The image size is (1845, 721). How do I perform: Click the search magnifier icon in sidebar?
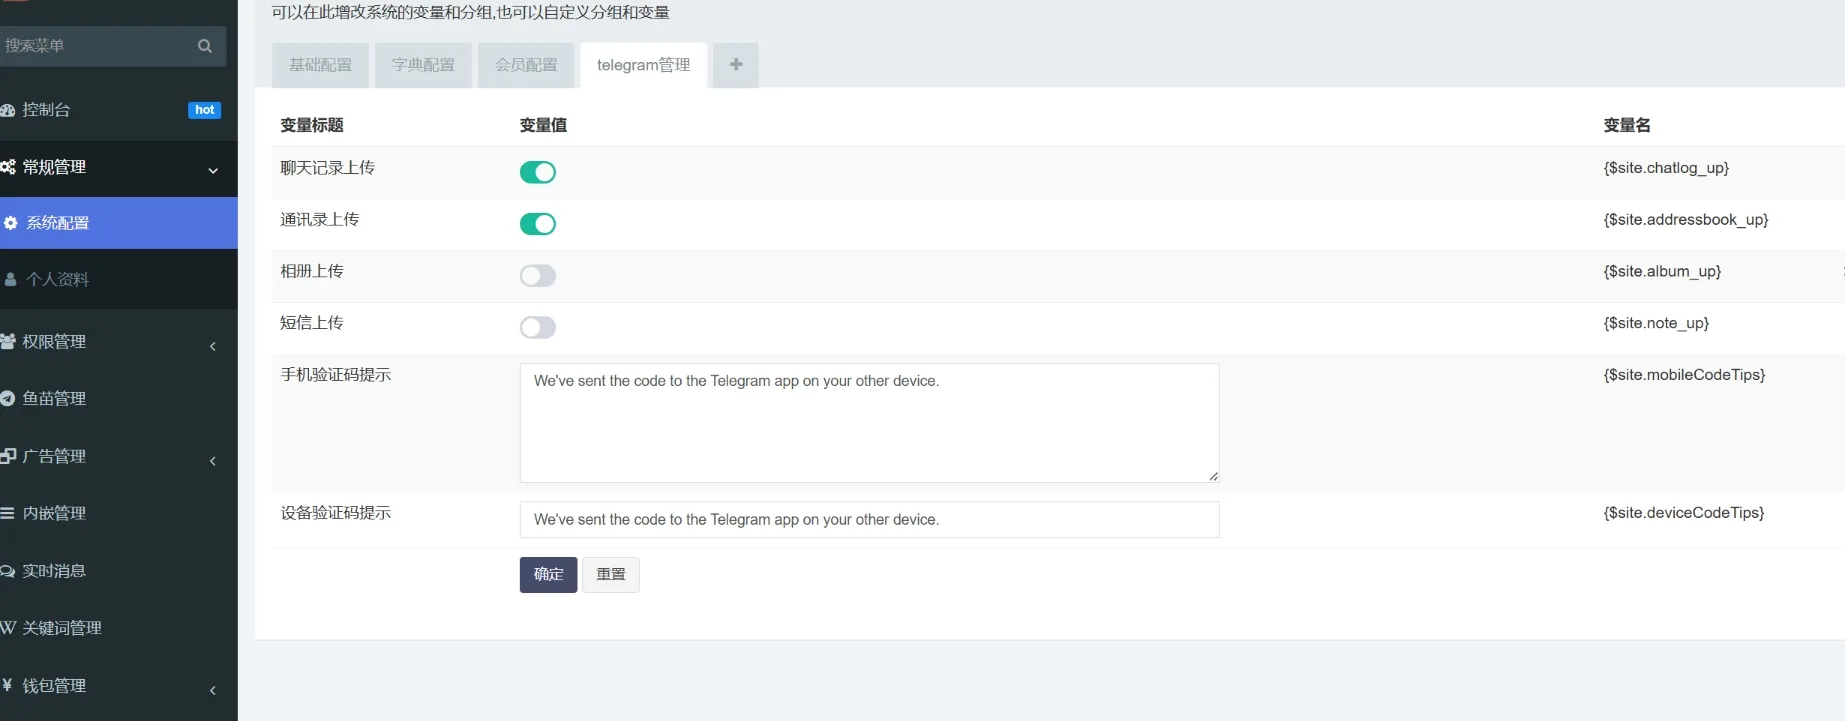[205, 46]
